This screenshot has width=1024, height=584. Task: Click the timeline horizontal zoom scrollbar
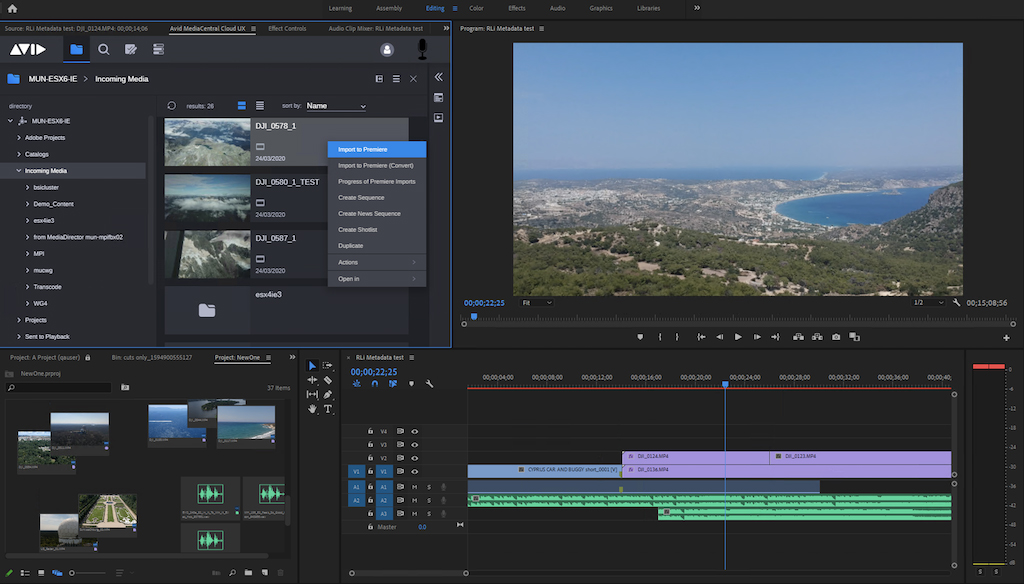point(409,574)
